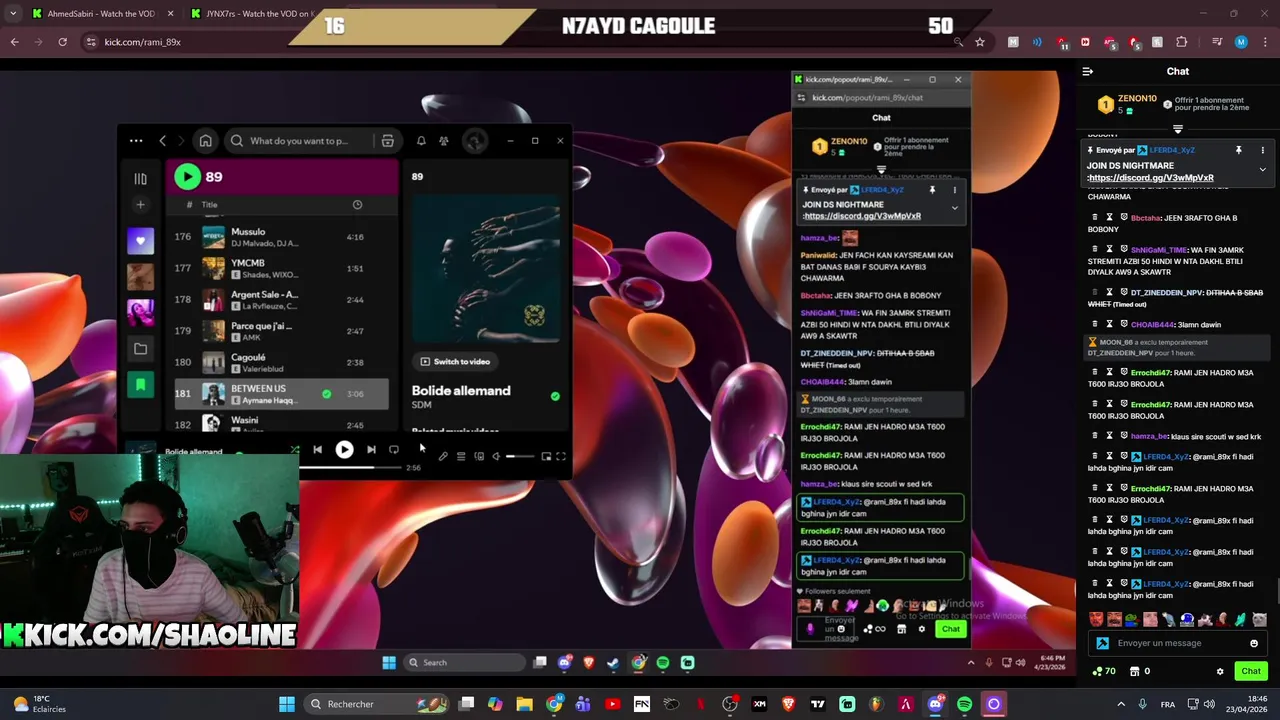Select track 178 Argent Sale

point(282,299)
